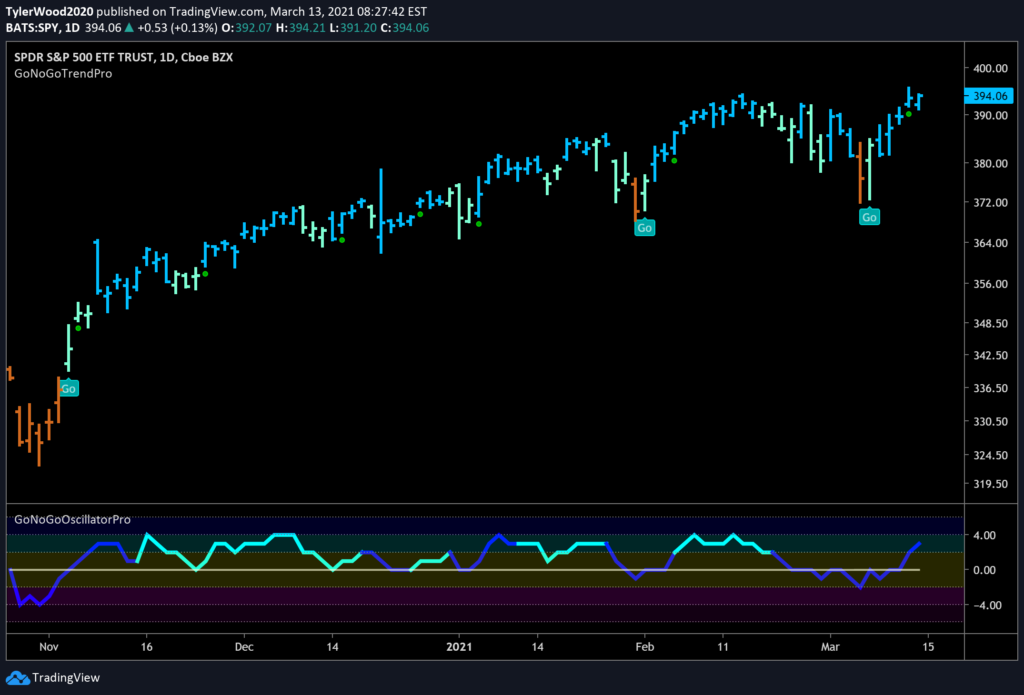Screen dimensions: 1024x695
Task: Click the L:391.20 low value
Action: (352, 27)
